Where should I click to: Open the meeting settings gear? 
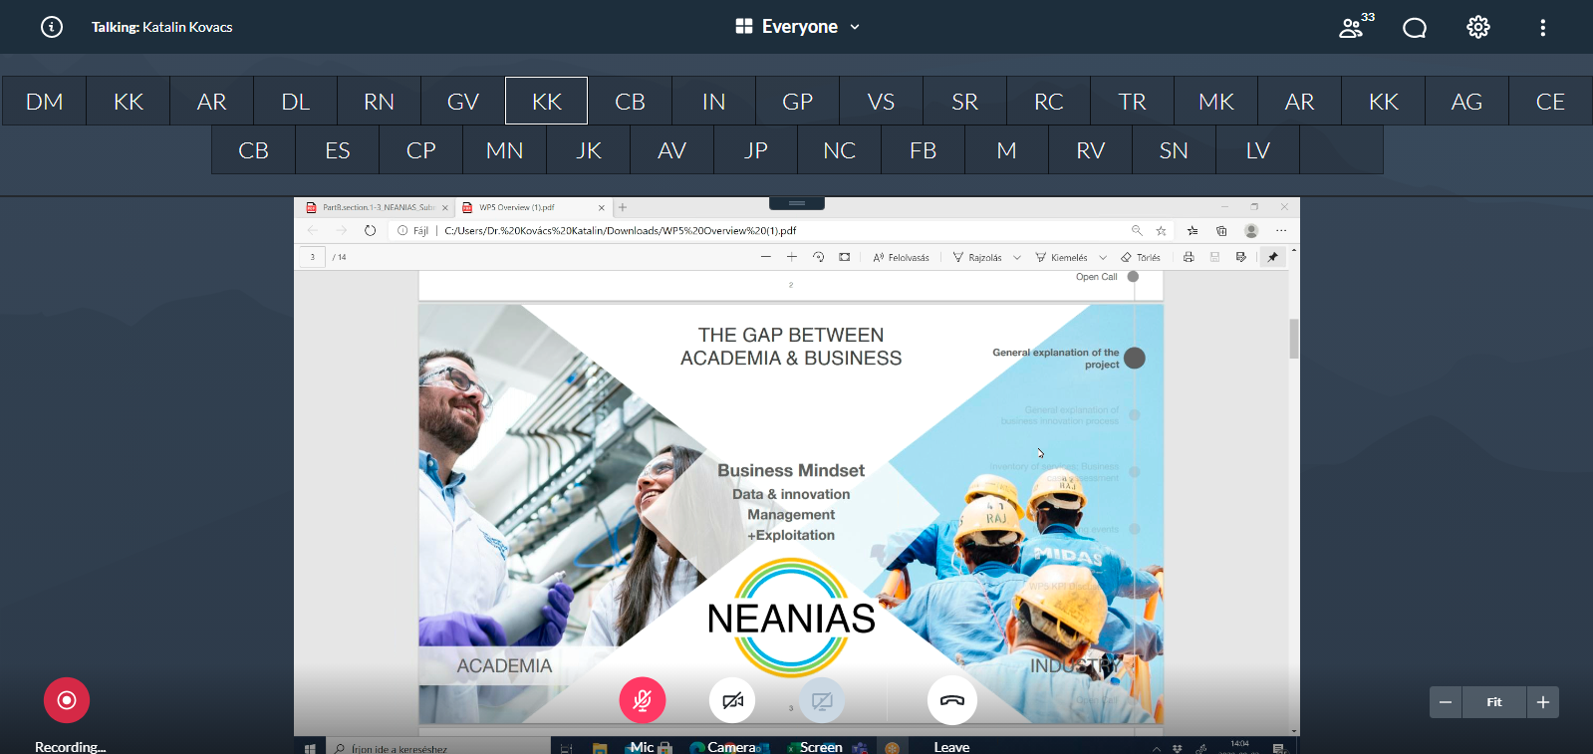click(1478, 27)
